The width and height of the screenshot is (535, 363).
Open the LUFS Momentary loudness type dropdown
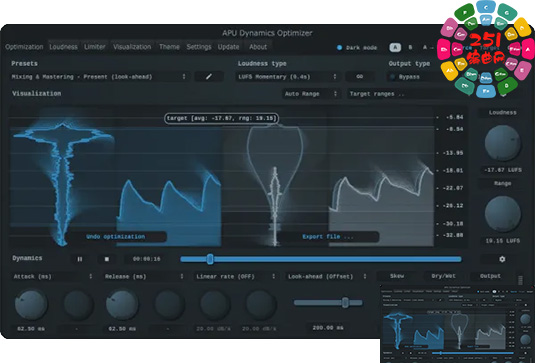[288, 77]
